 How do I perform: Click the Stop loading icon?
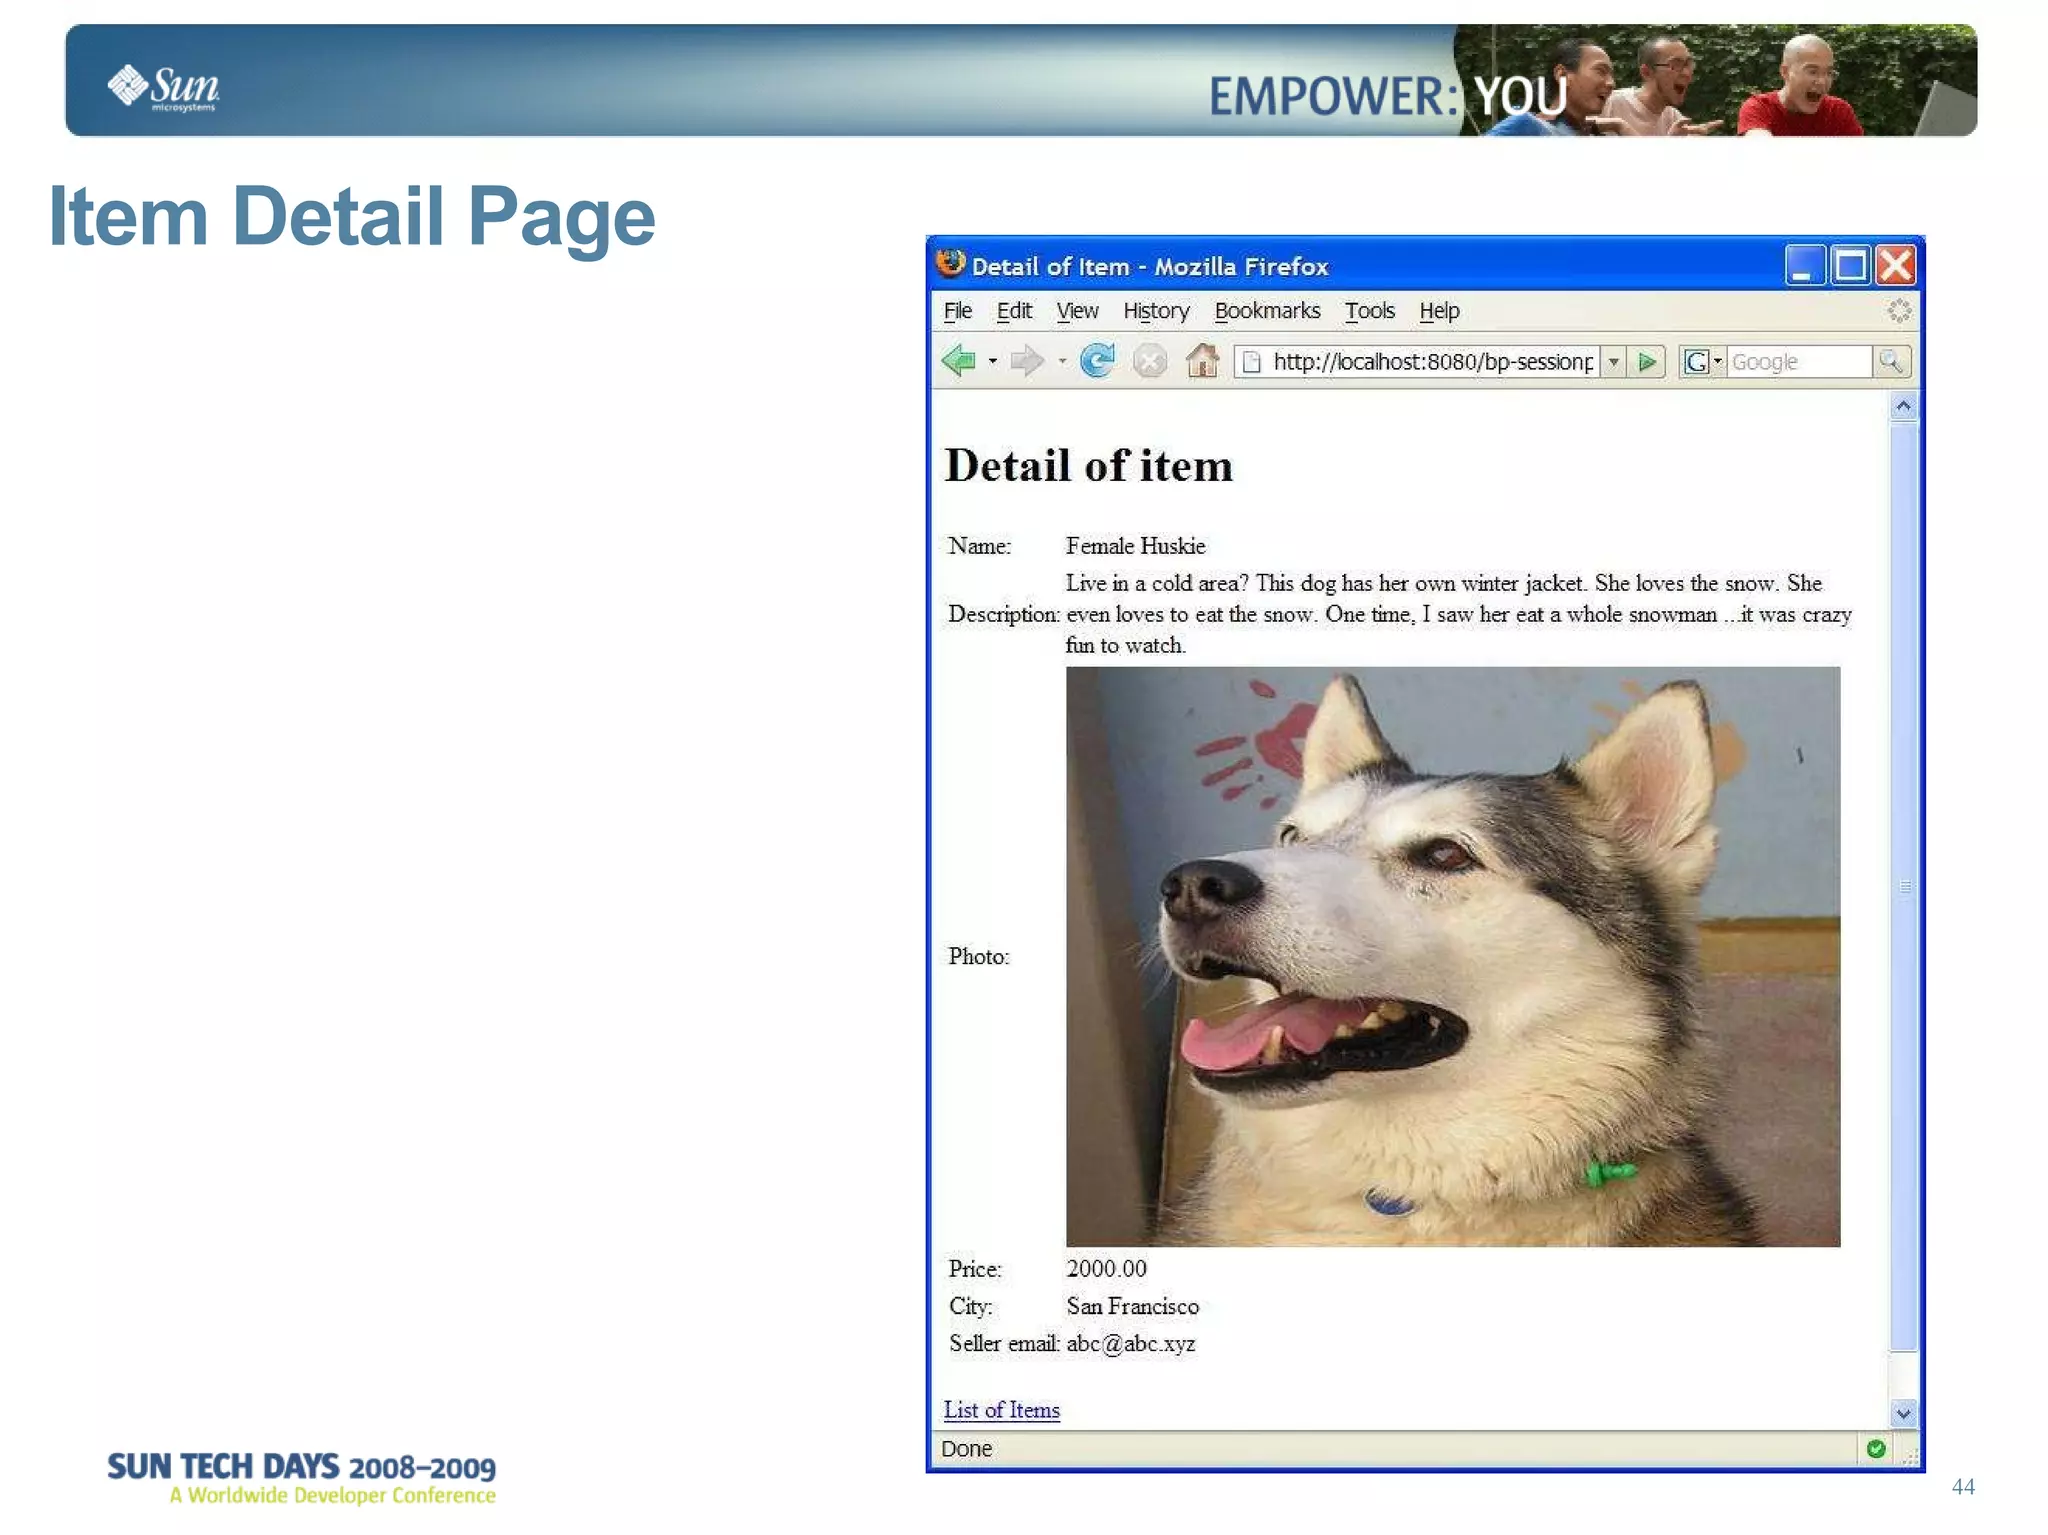point(1150,361)
